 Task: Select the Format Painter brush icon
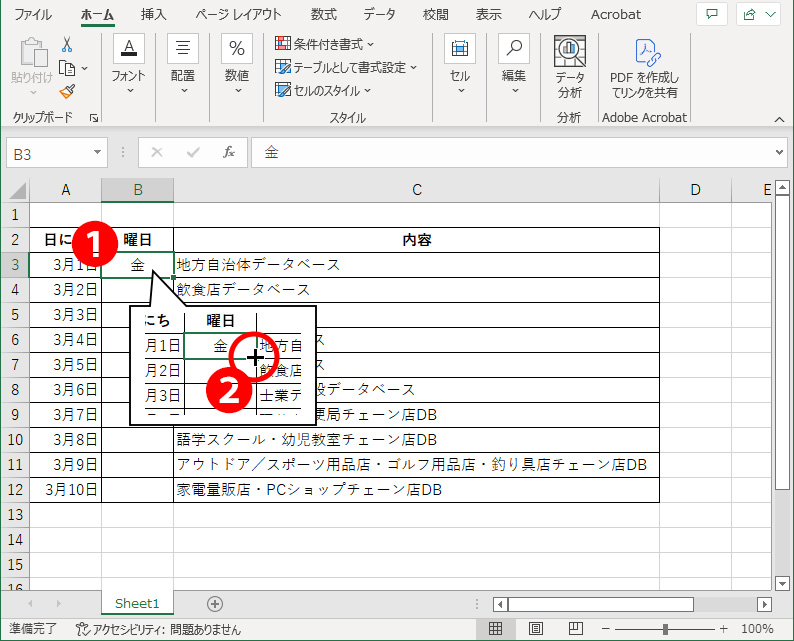pos(67,91)
